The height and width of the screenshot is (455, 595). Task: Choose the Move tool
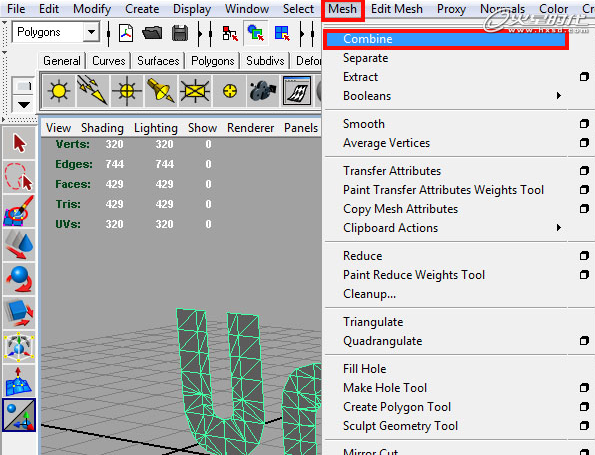coord(19,245)
